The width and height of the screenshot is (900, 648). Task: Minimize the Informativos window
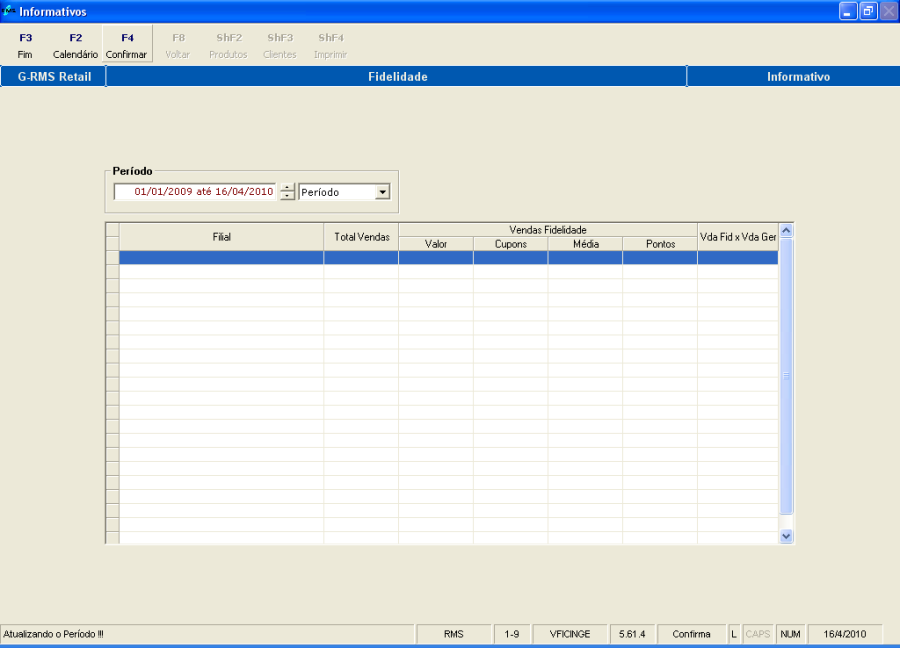pos(848,11)
